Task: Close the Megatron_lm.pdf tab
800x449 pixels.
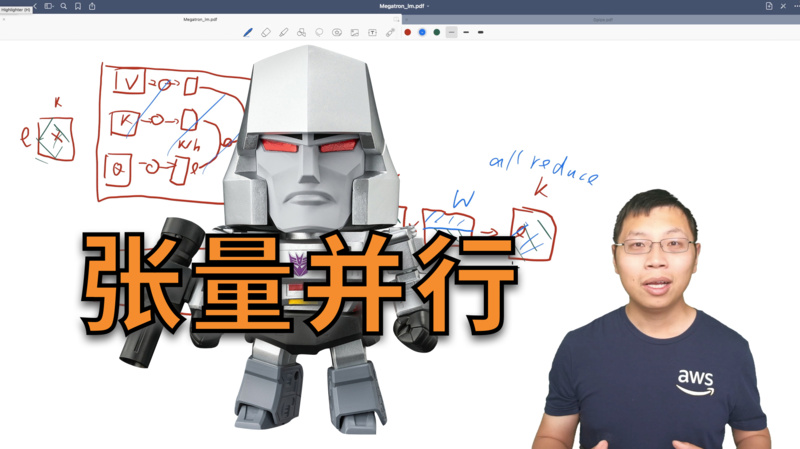Action: (4, 19)
